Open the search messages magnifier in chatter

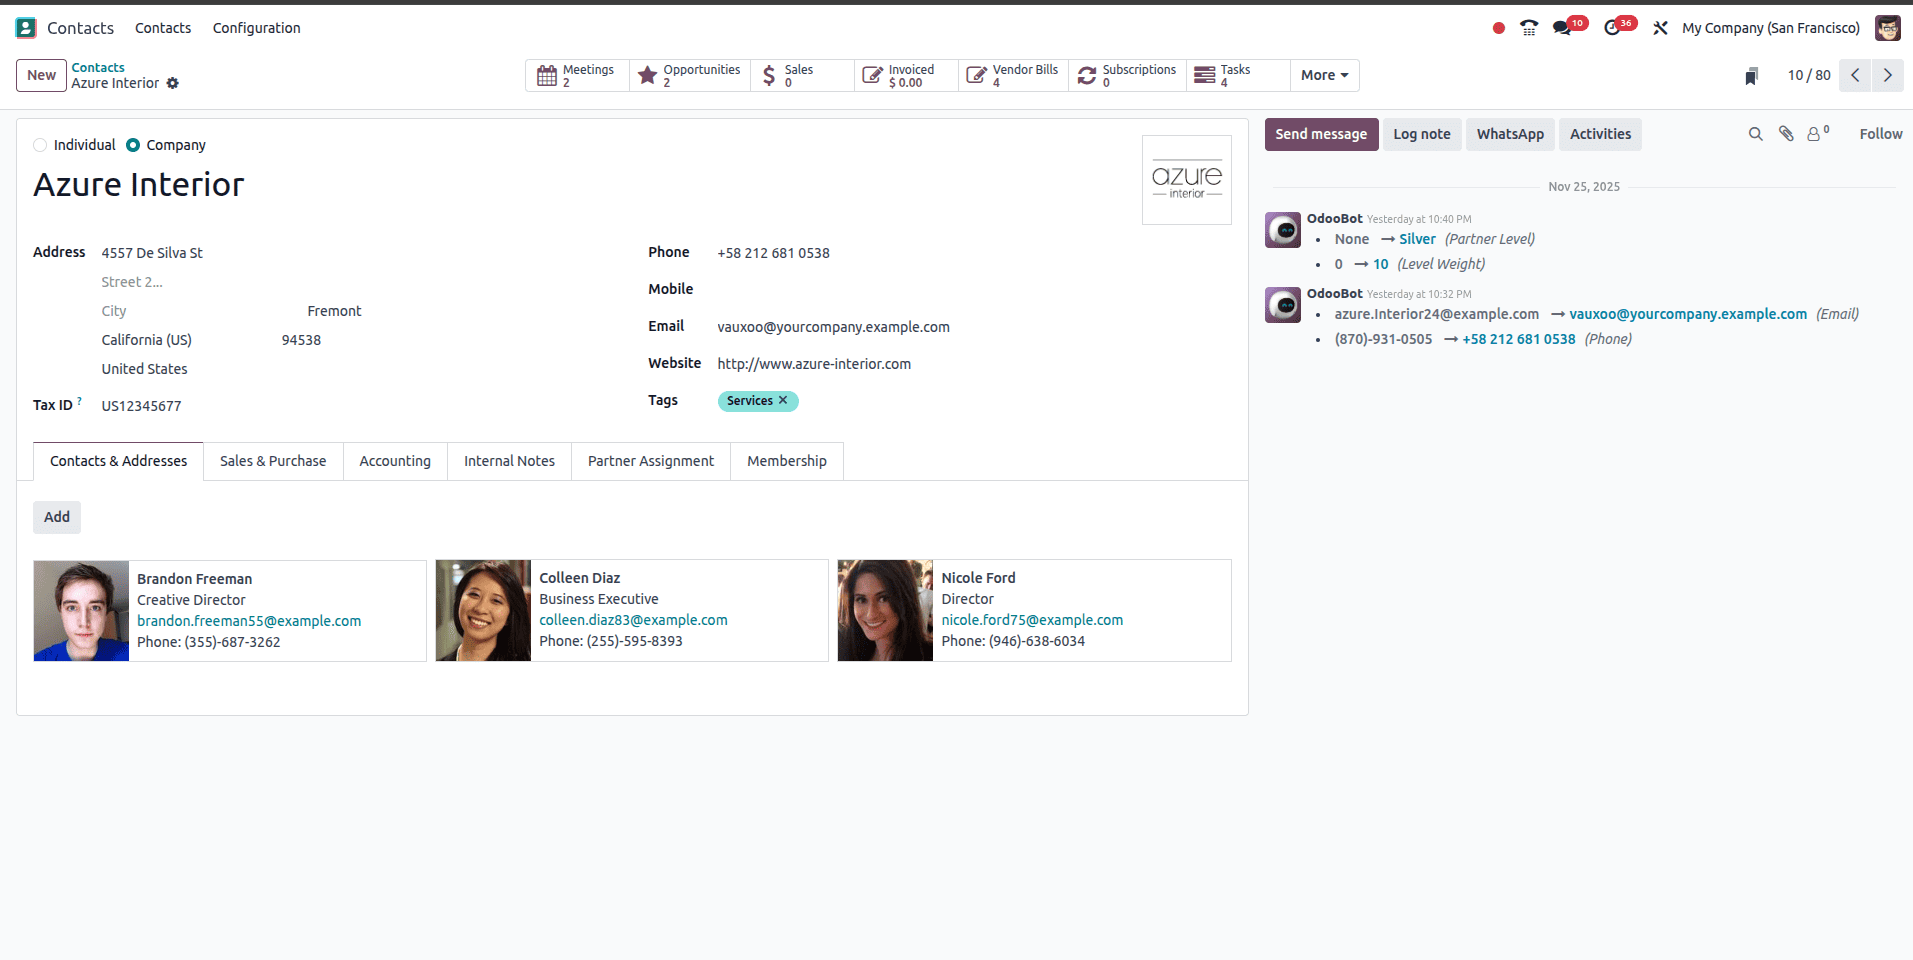click(x=1755, y=133)
